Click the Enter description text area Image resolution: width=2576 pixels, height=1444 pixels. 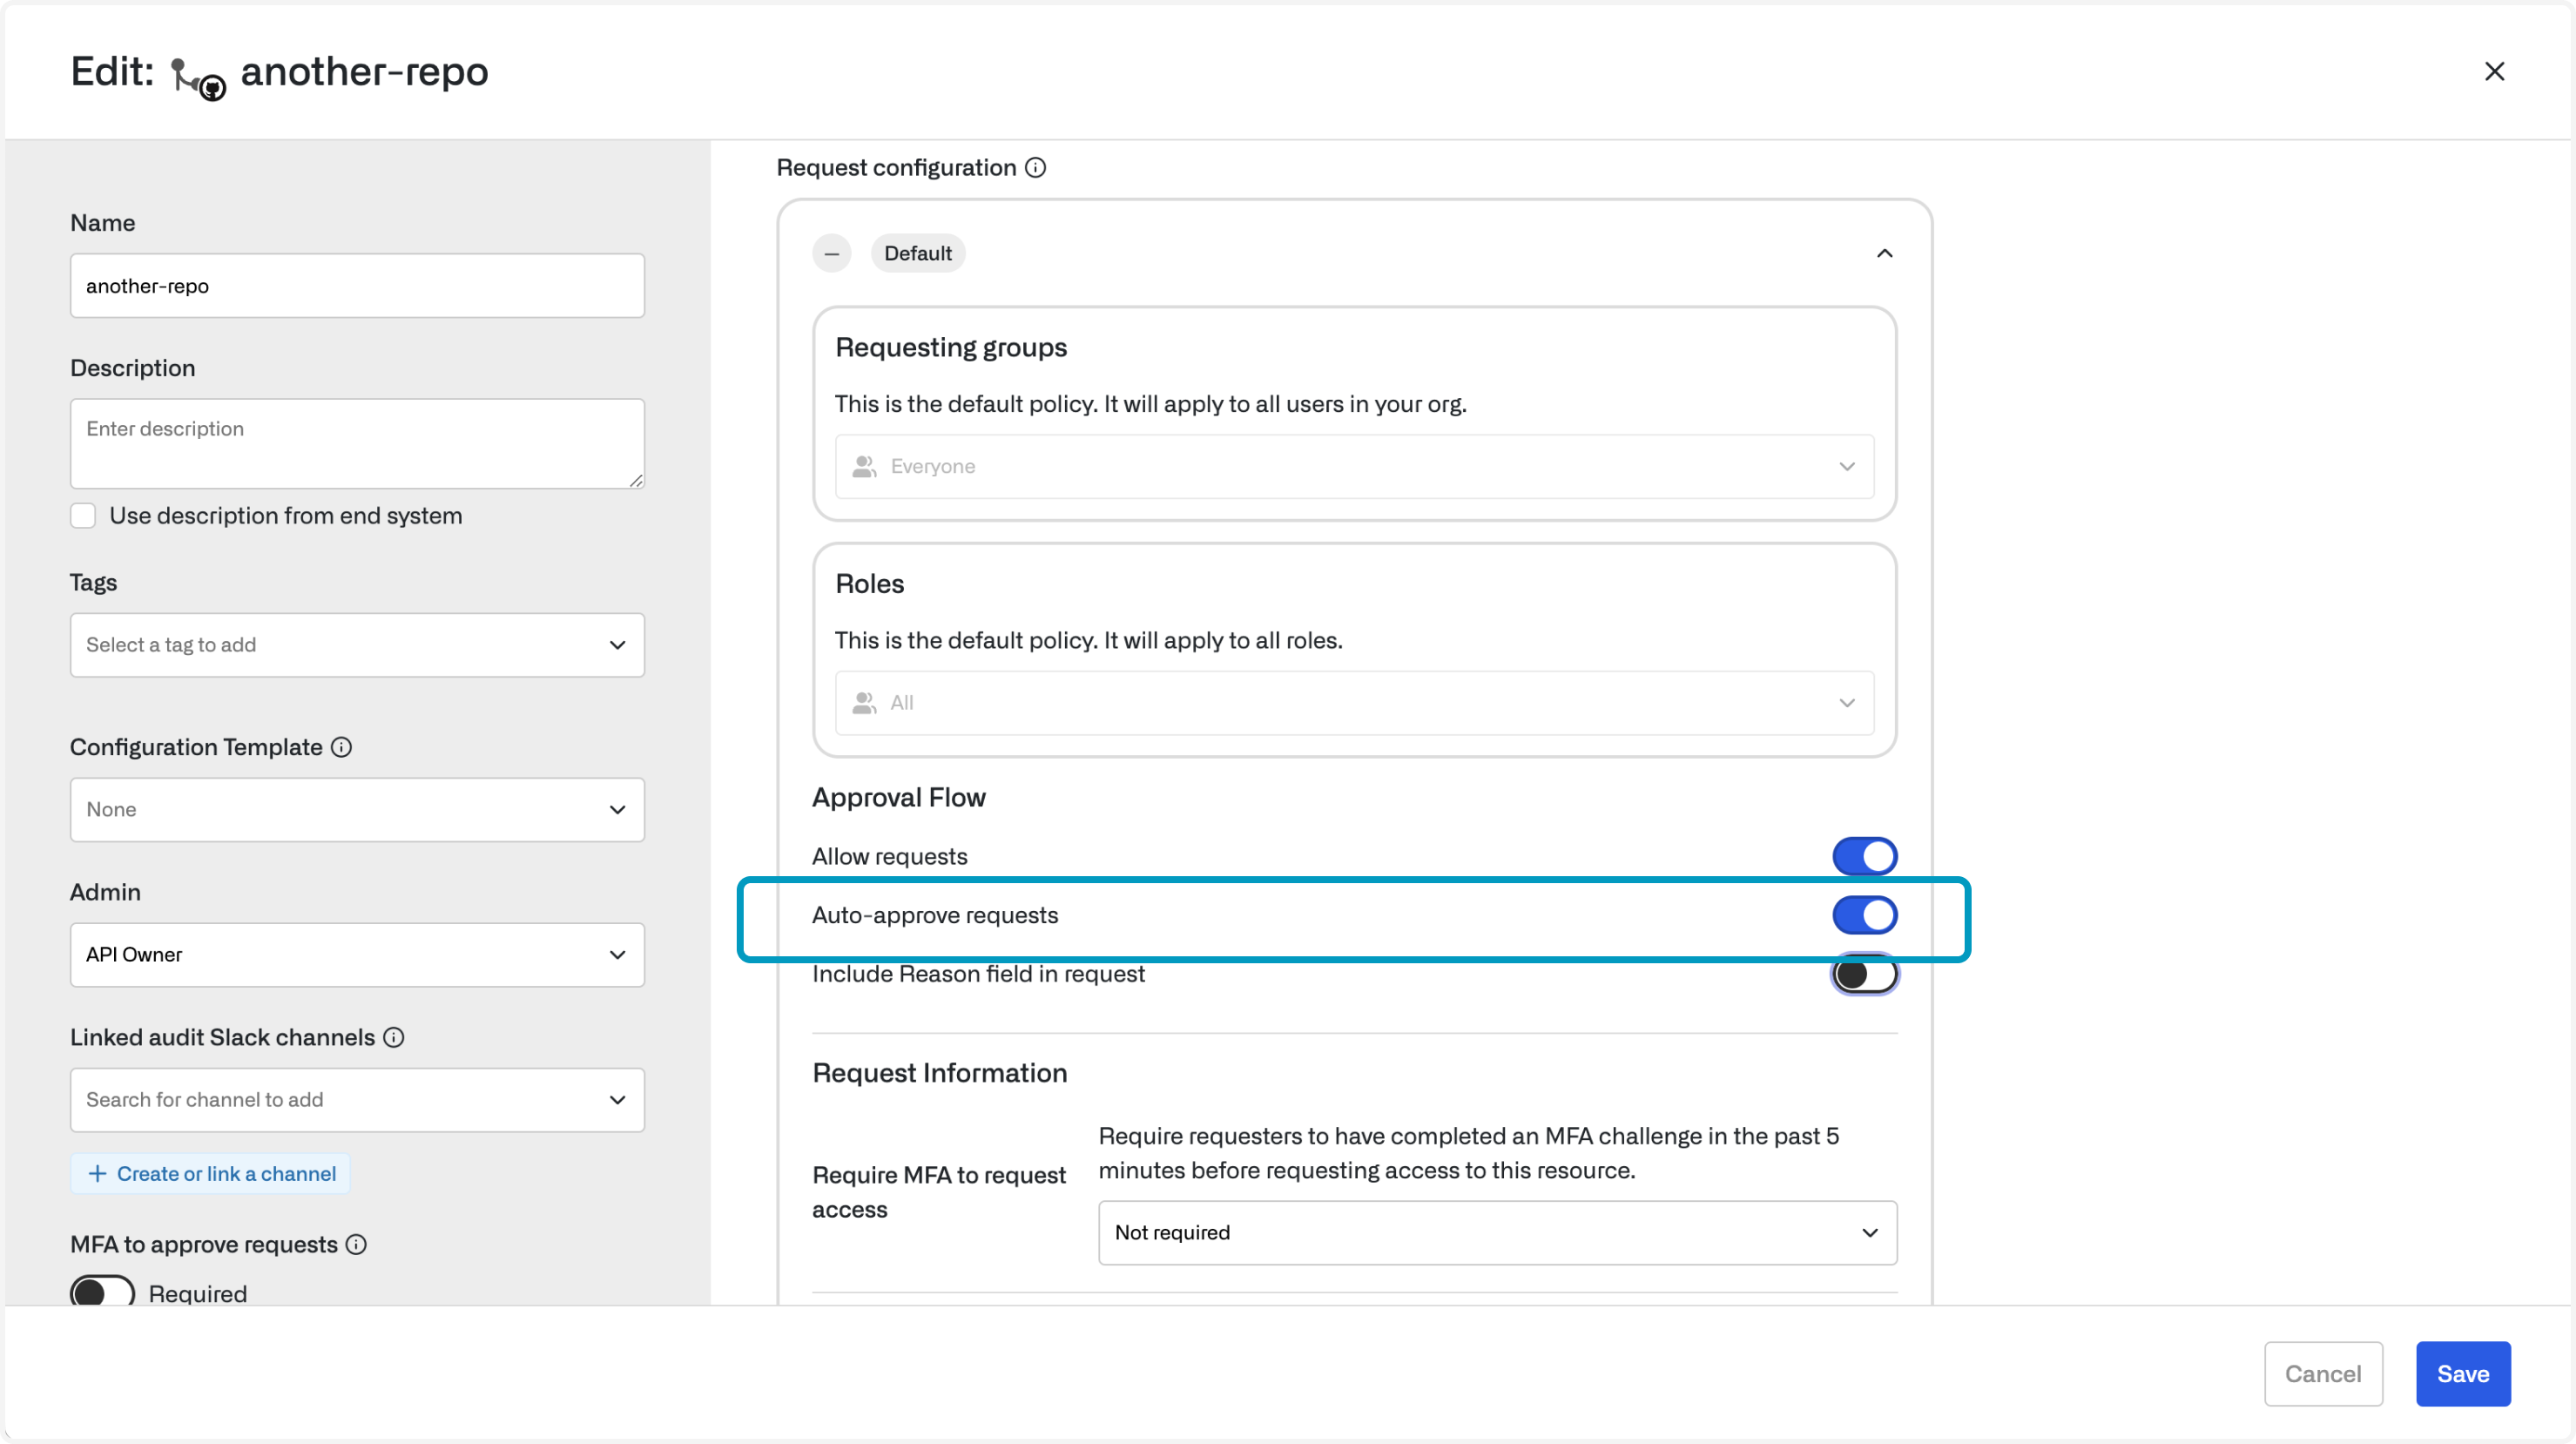357,443
